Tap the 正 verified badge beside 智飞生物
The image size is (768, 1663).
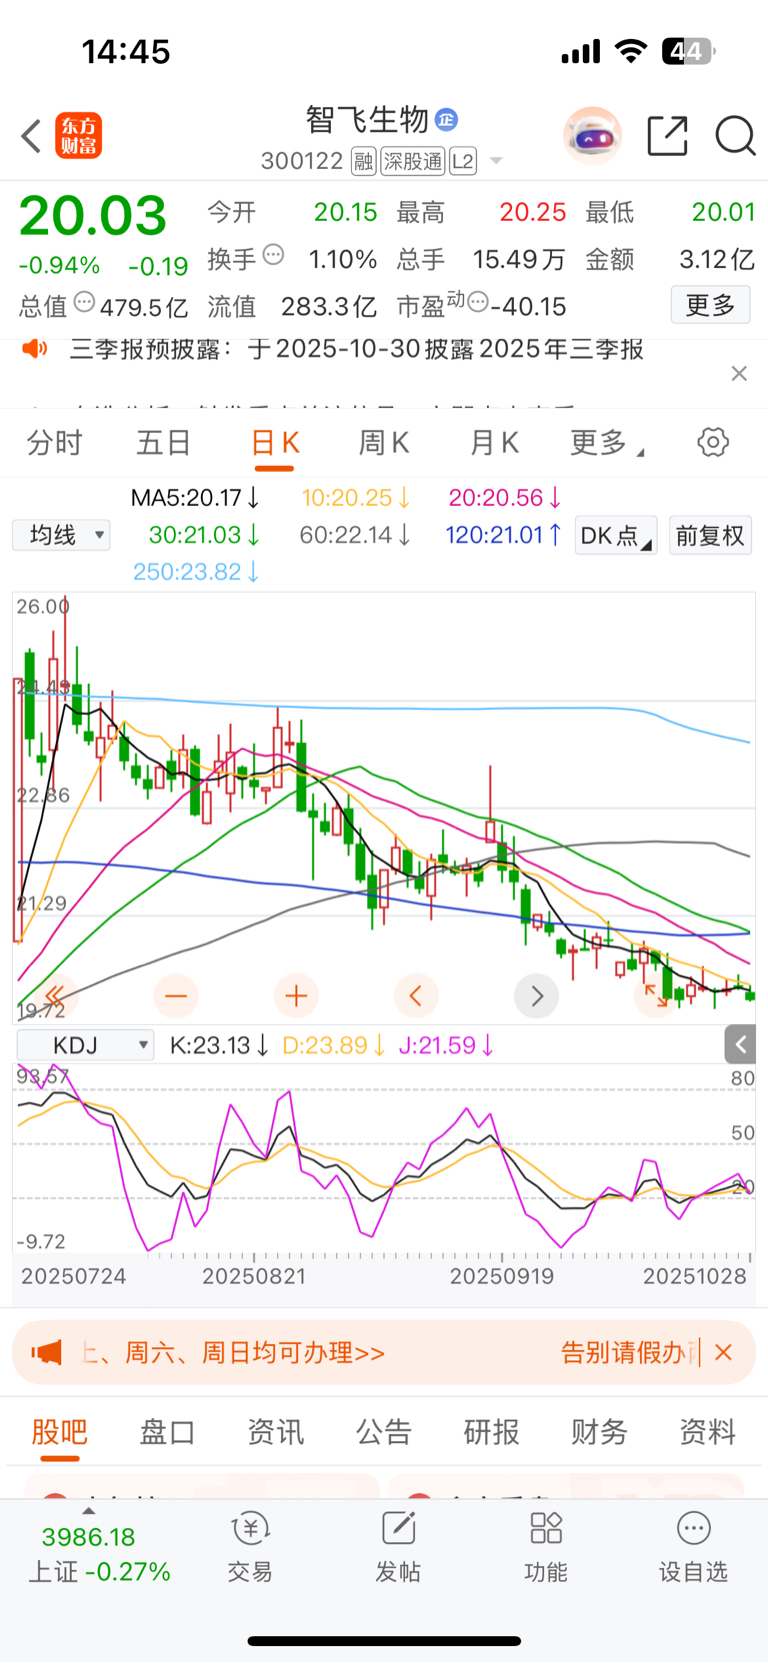point(446,120)
